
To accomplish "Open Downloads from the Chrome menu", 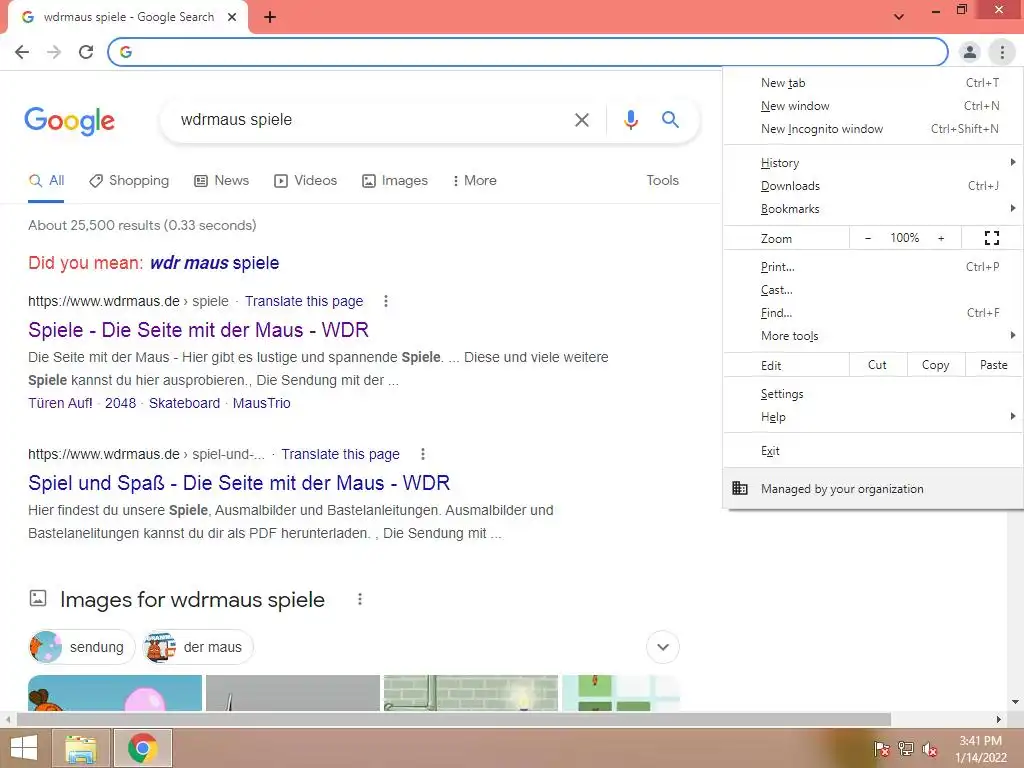I will tap(873, 186).
